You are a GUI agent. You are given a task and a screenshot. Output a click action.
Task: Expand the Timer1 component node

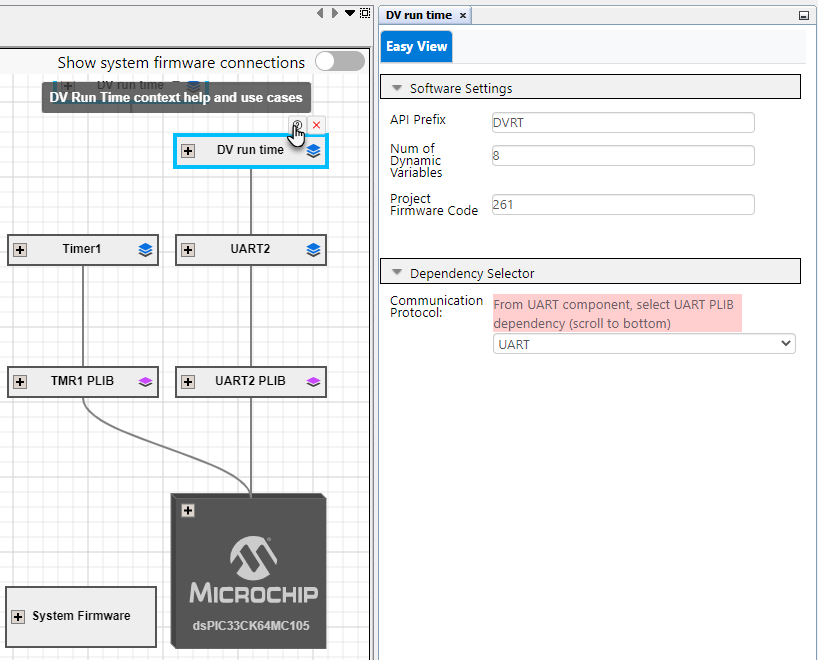[20, 250]
